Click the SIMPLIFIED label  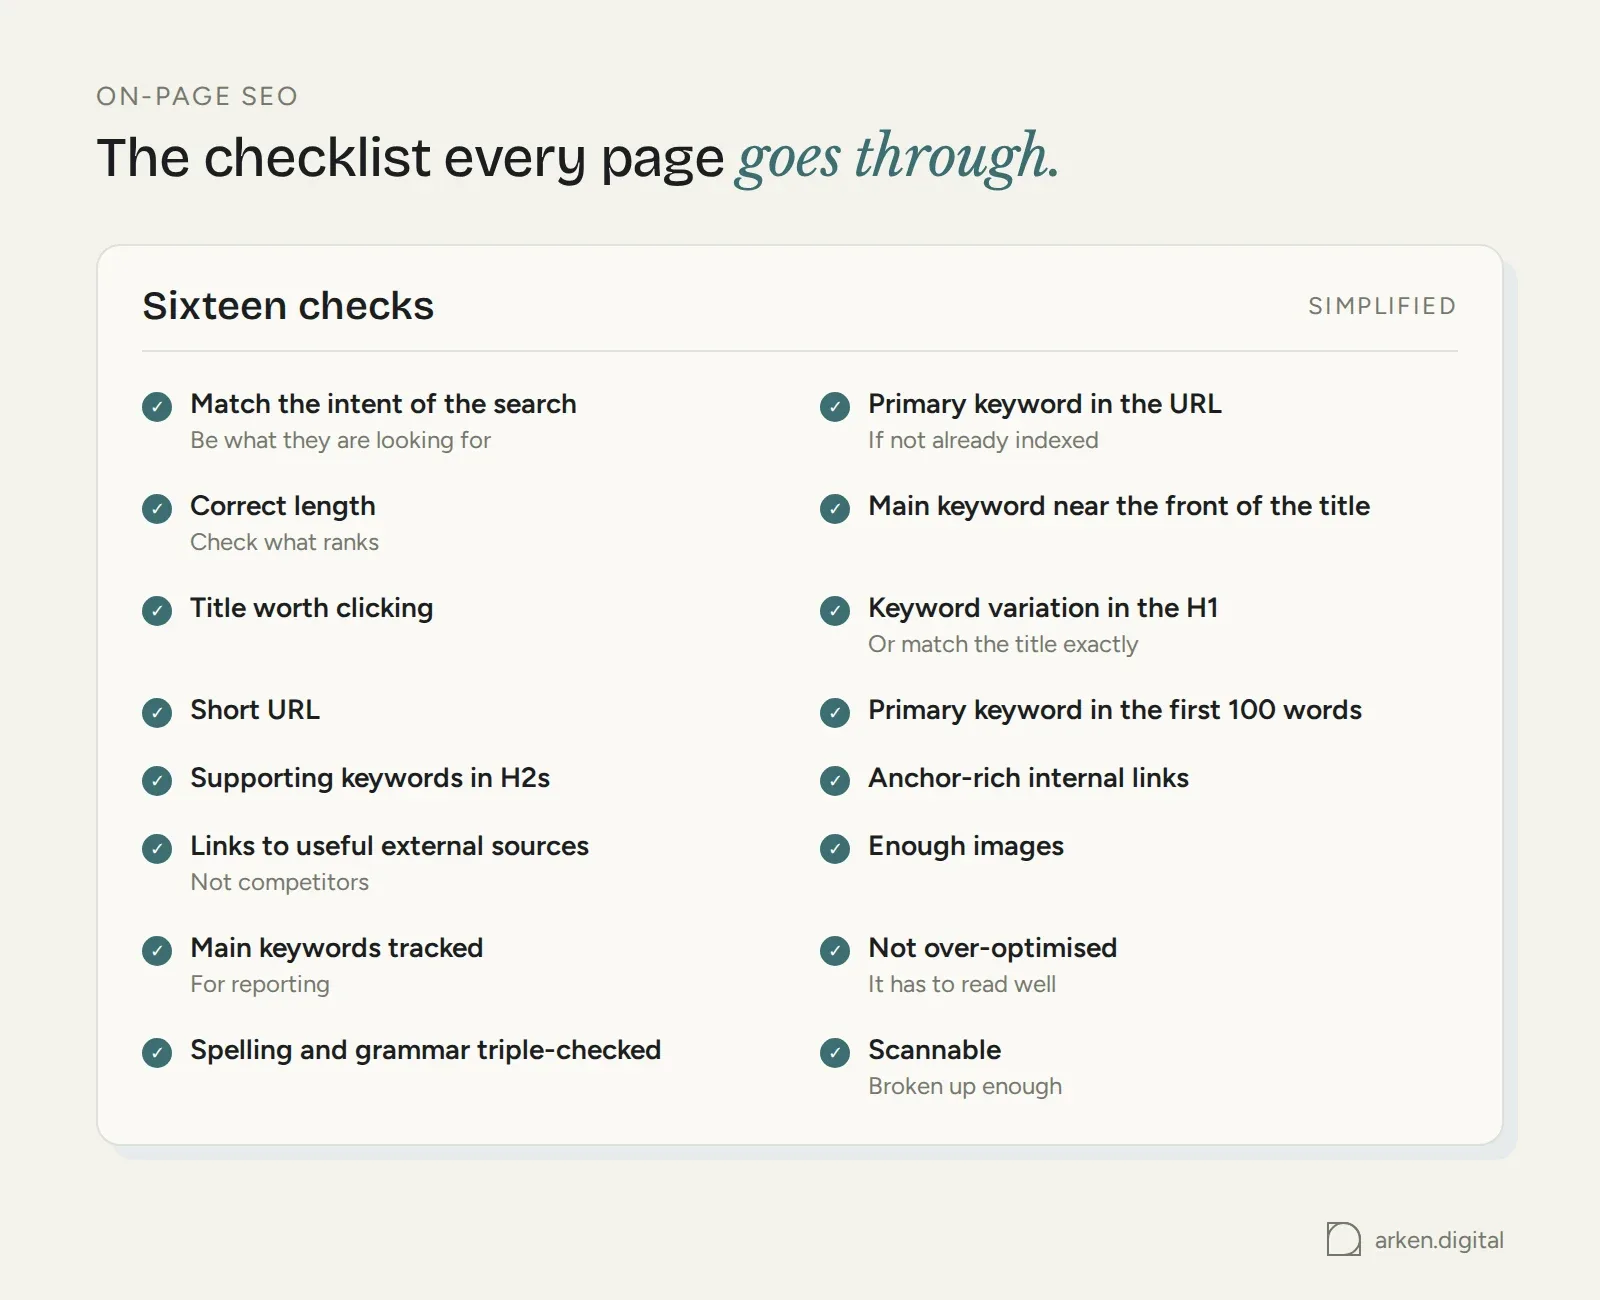pyautogui.click(x=1382, y=306)
